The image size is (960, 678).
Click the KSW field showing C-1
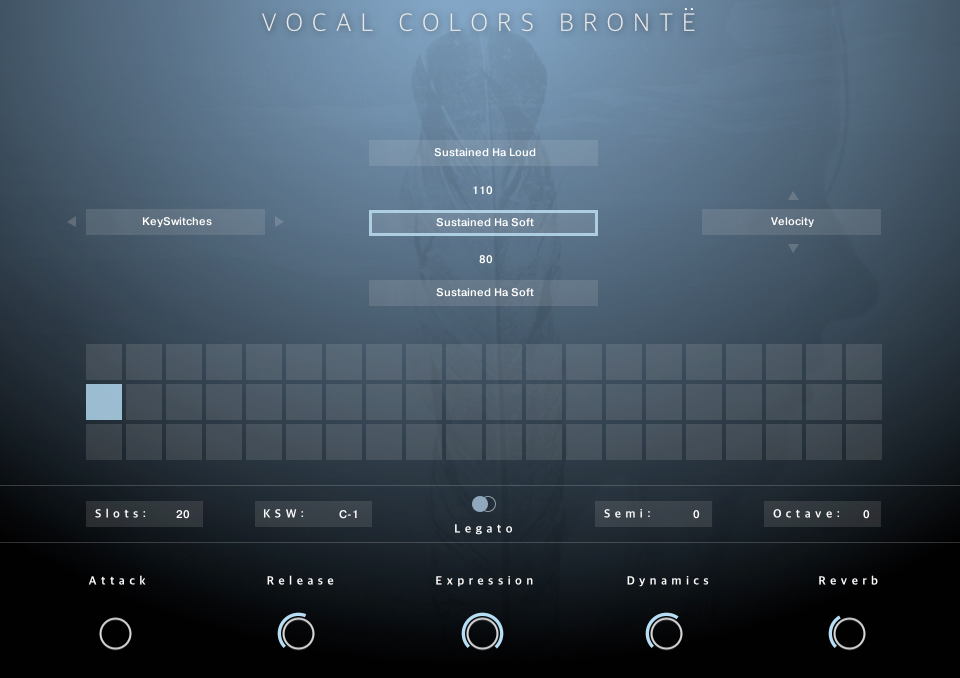click(x=348, y=514)
